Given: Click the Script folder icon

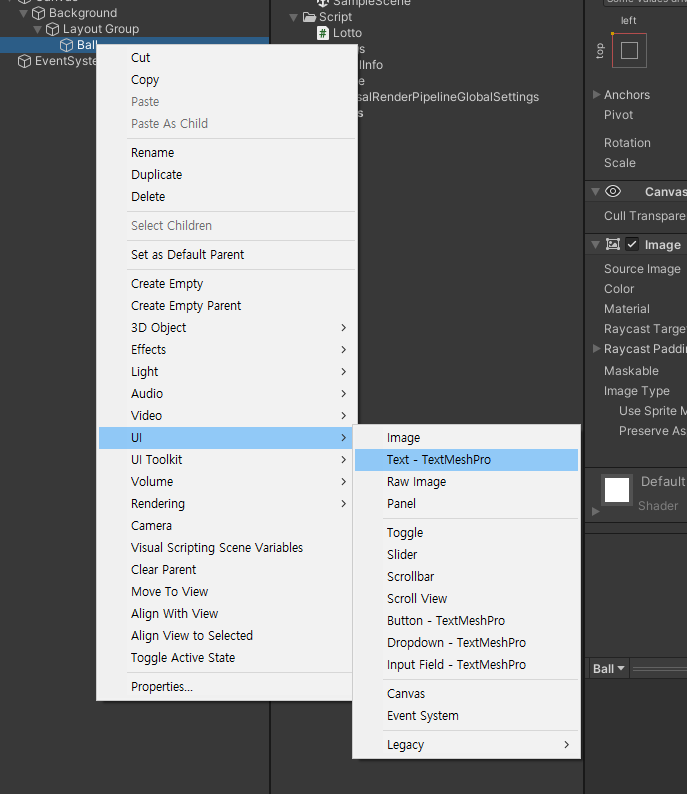Looking at the screenshot, I should (x=309, y=17).
